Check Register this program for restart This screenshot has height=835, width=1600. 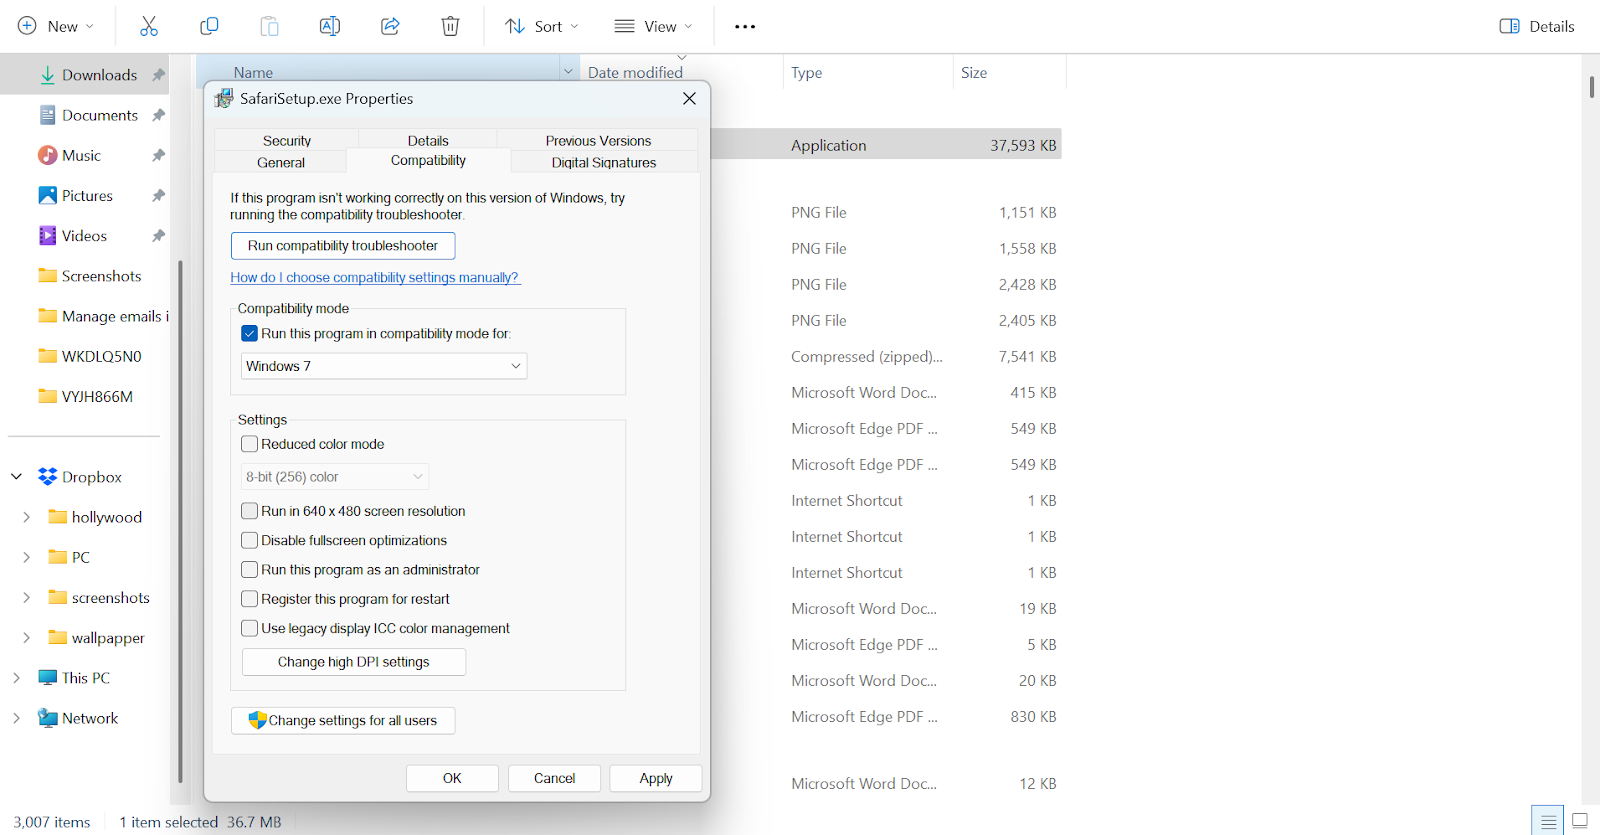click(250, 599)
